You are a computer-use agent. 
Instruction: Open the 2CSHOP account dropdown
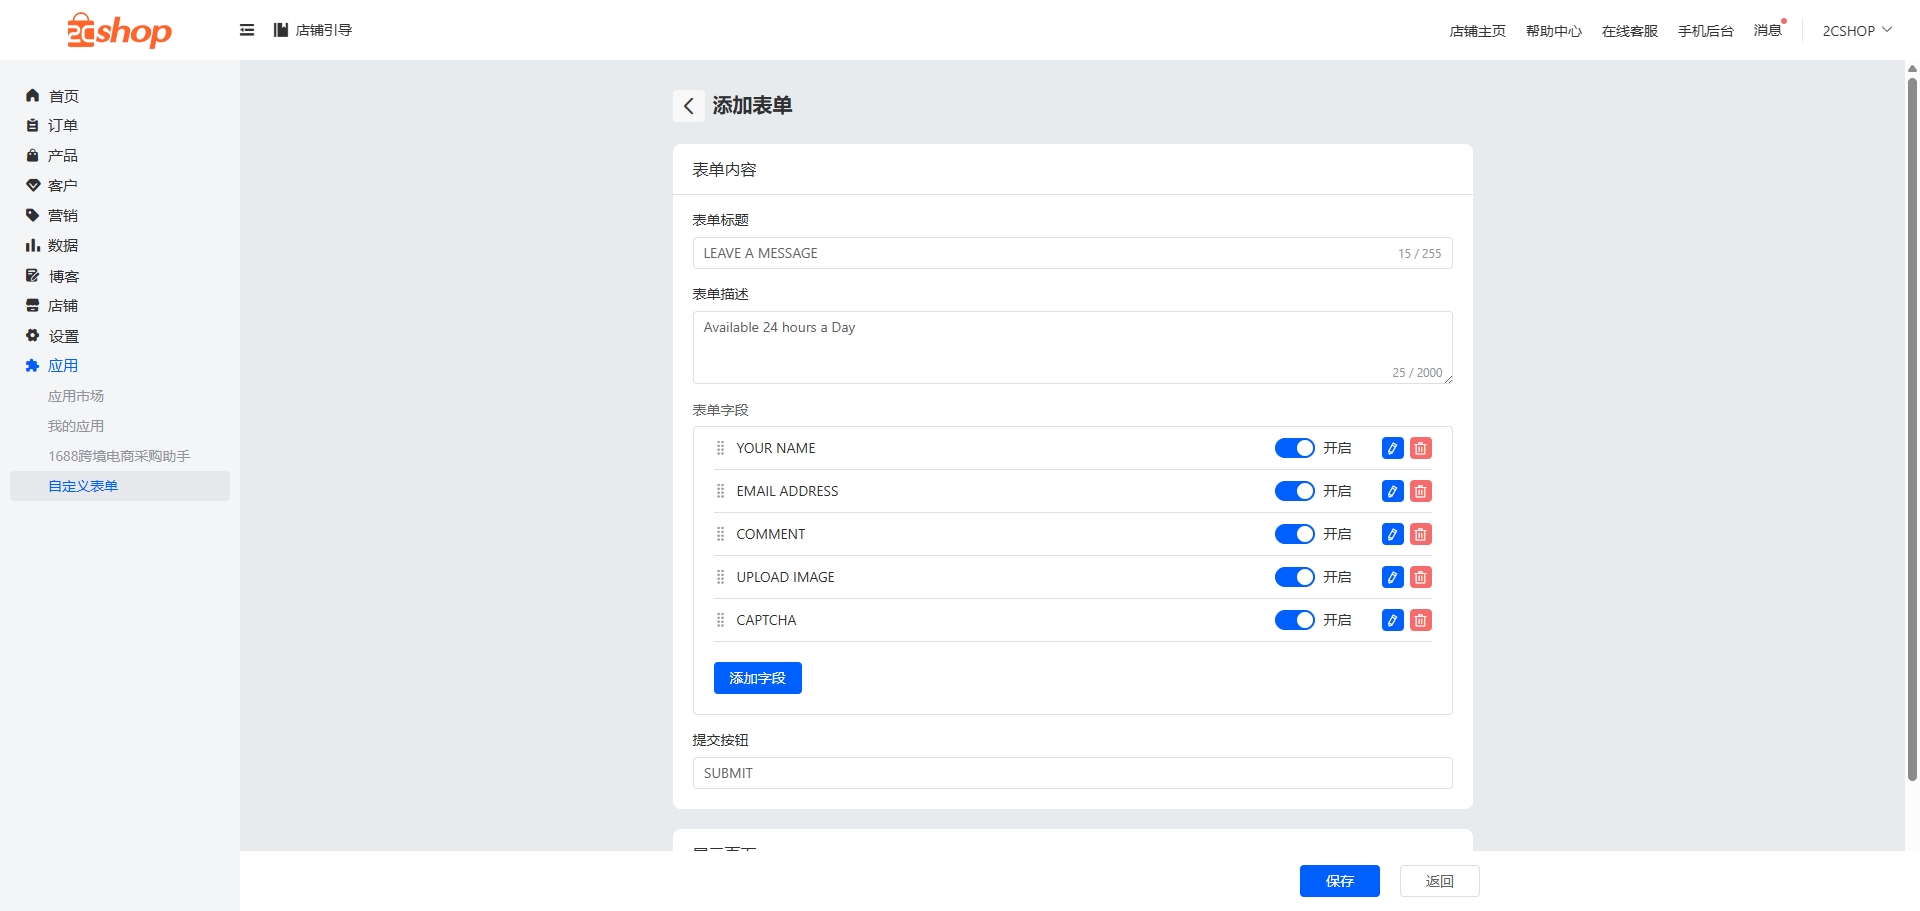1856,30
